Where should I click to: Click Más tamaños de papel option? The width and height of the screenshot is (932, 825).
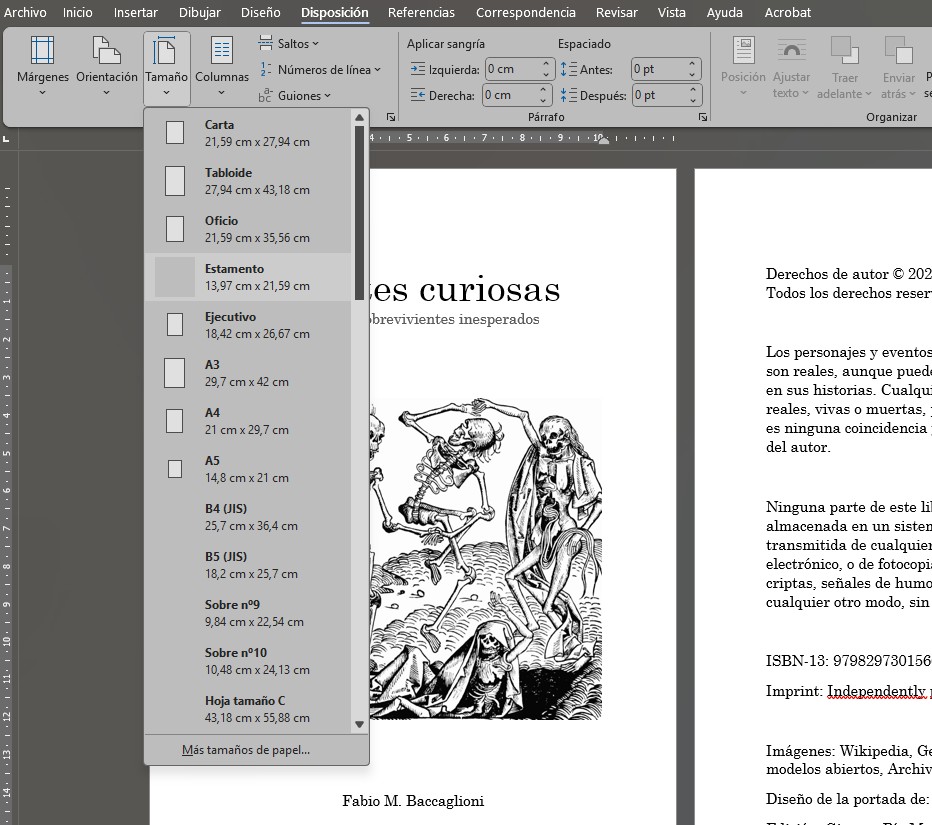[246, 750]
